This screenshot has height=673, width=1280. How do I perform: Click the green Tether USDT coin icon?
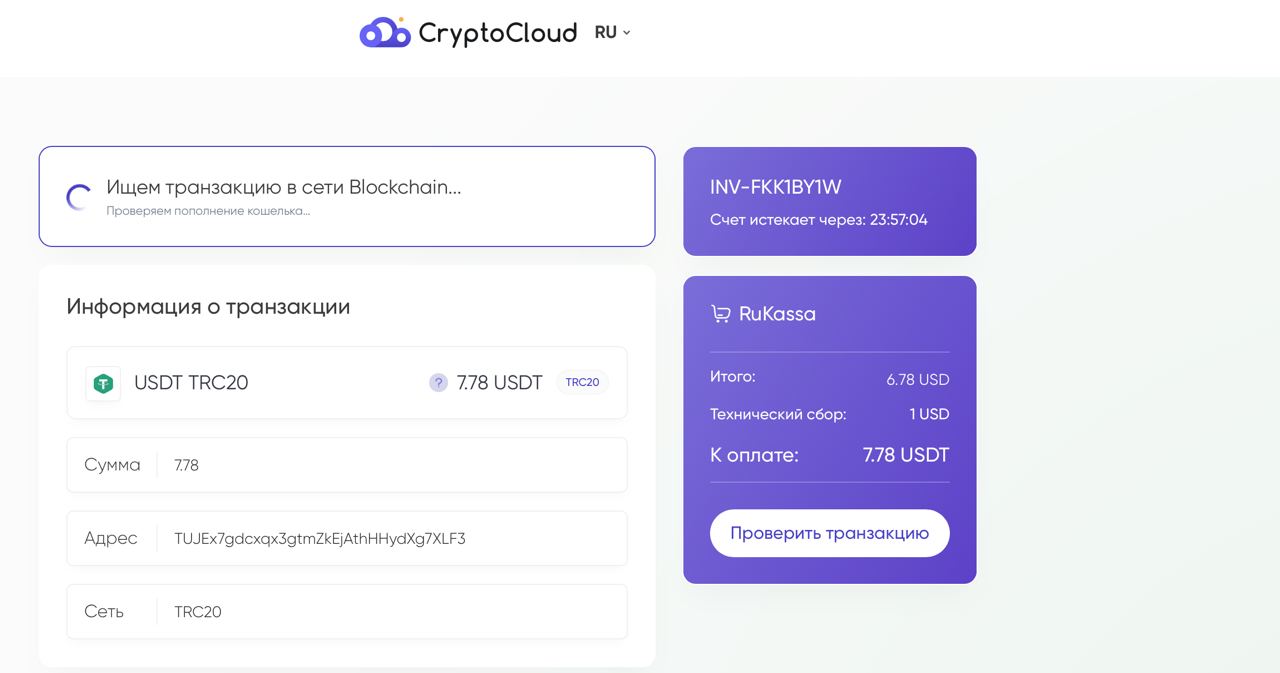103,383
